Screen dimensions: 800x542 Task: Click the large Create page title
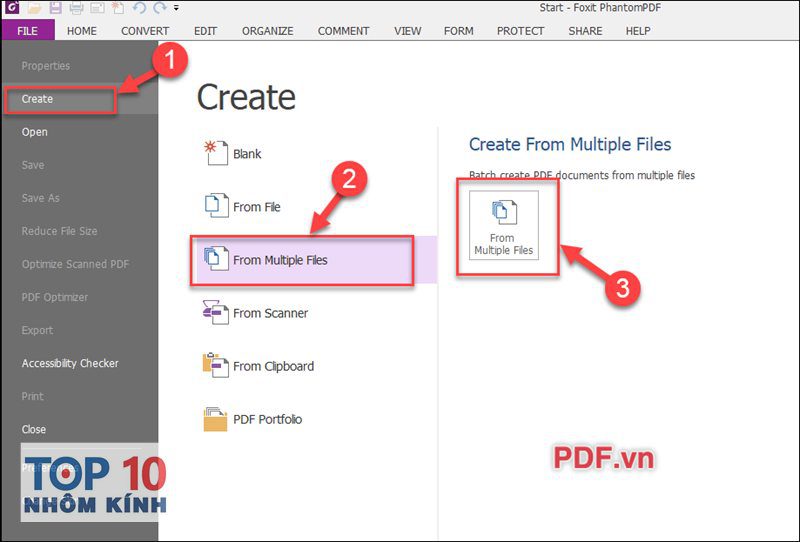[x=246, y=97]
